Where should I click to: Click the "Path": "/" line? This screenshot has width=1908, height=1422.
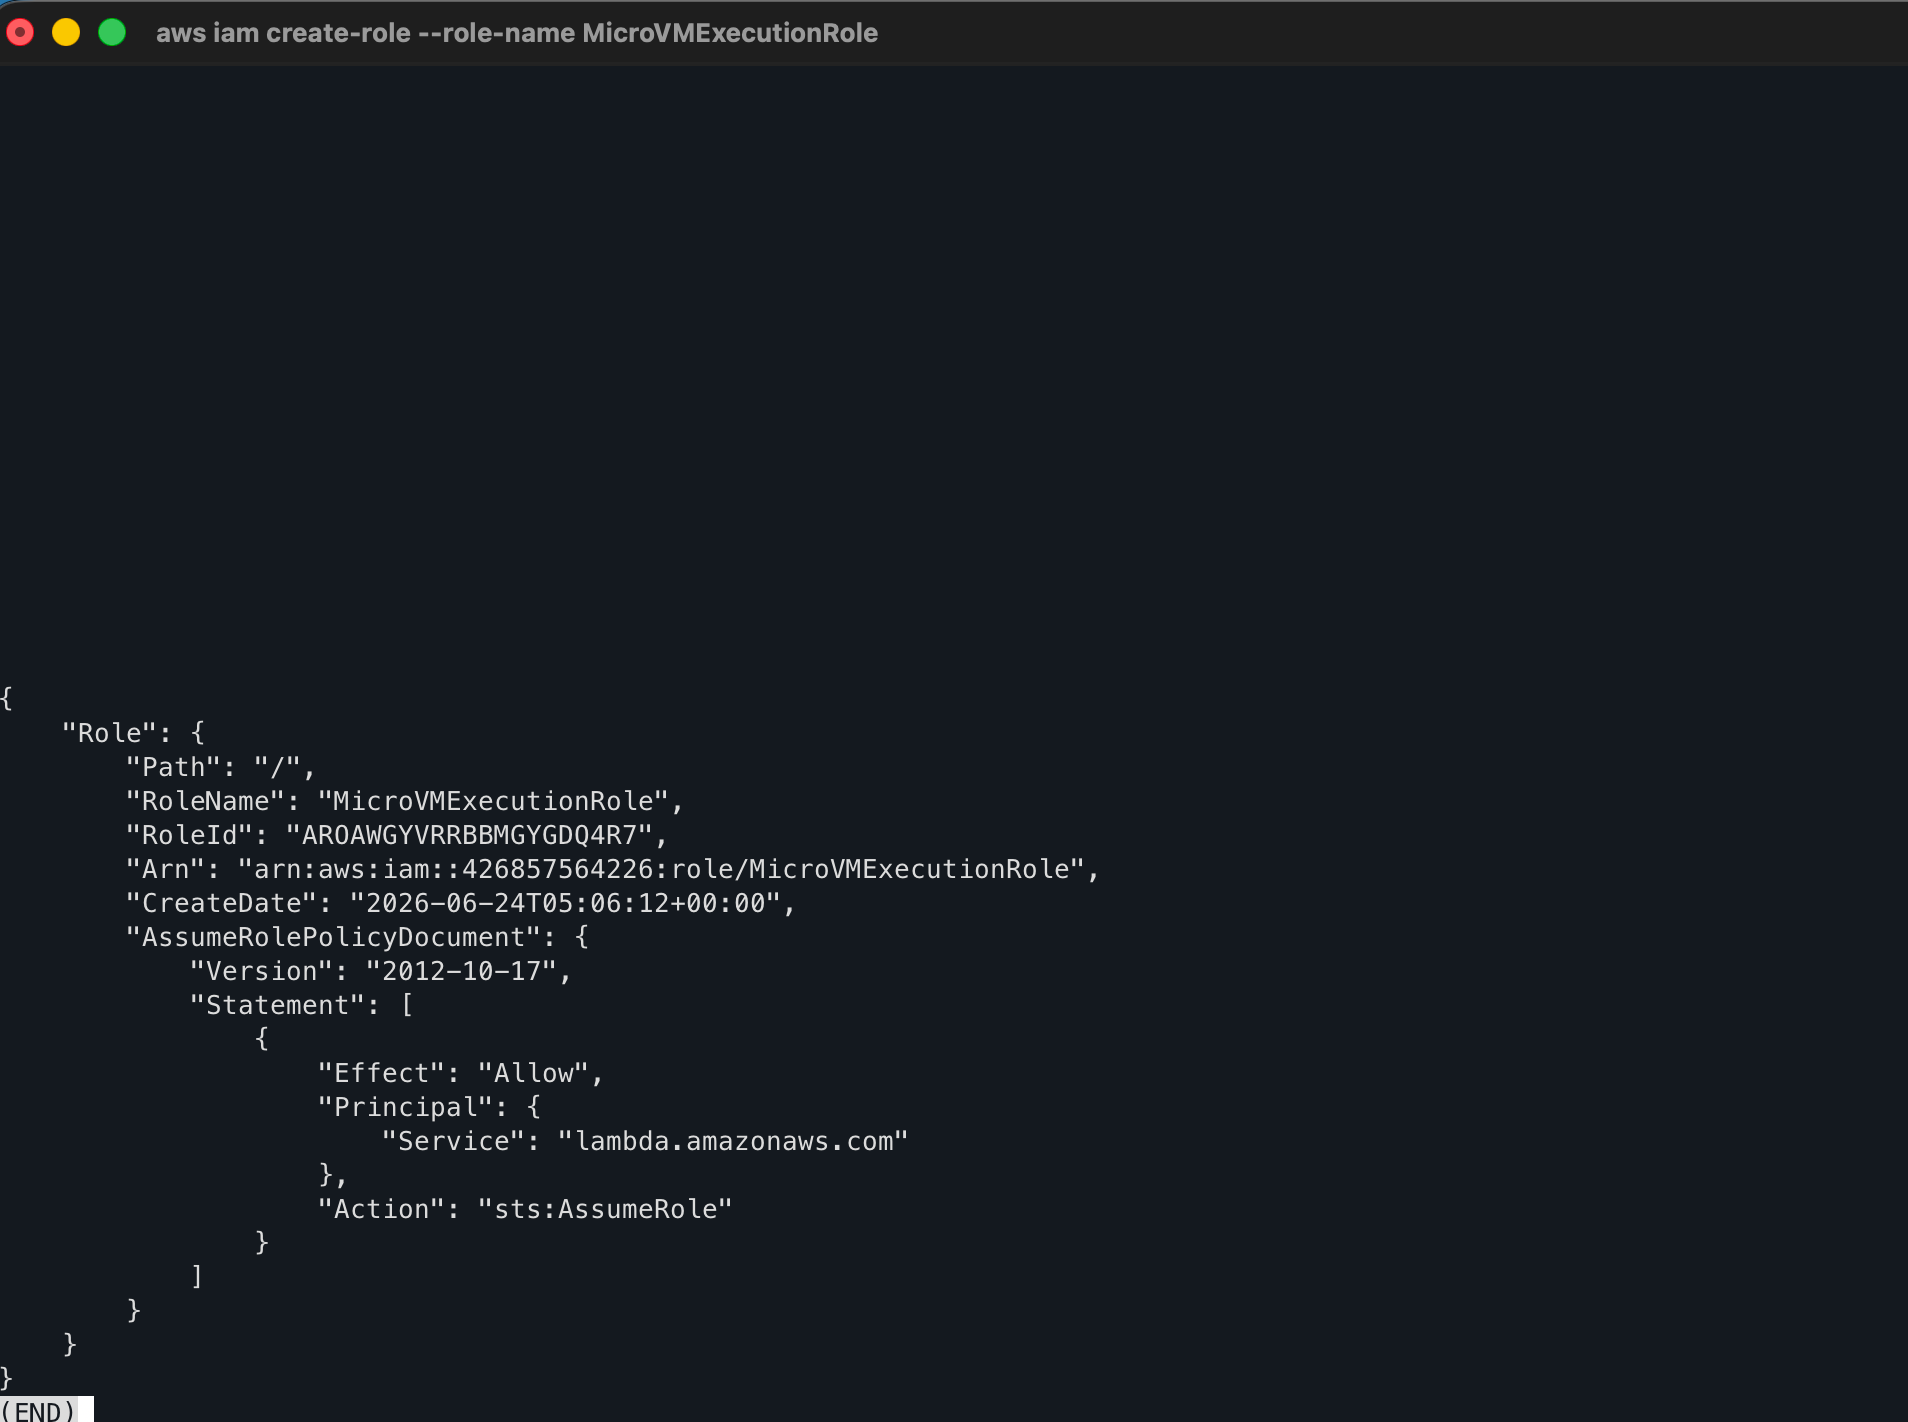[x=221, y=767]
